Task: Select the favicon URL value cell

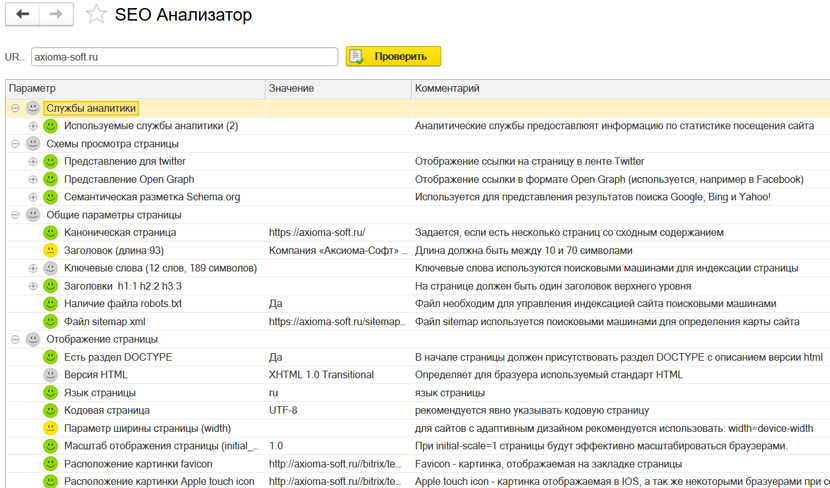Action: point(335,464)
